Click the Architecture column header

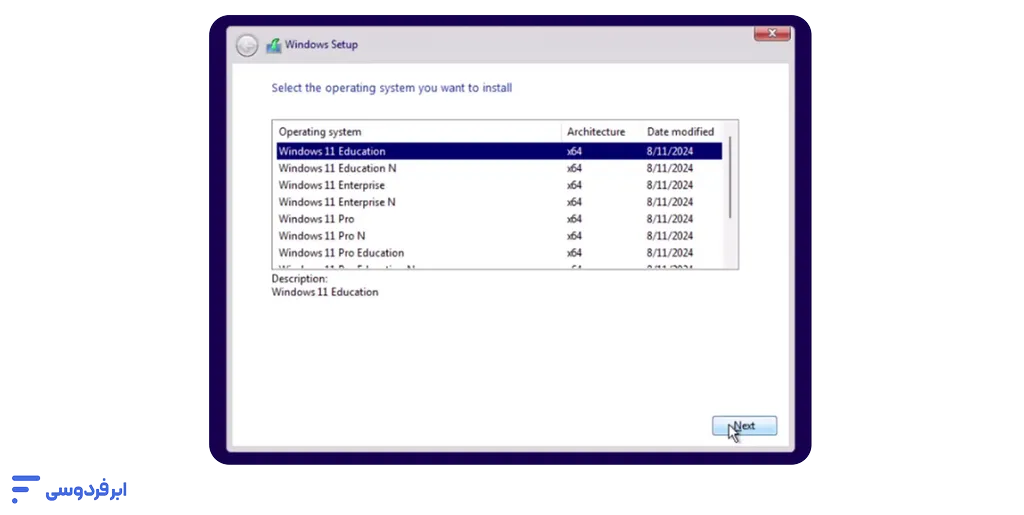601,132
